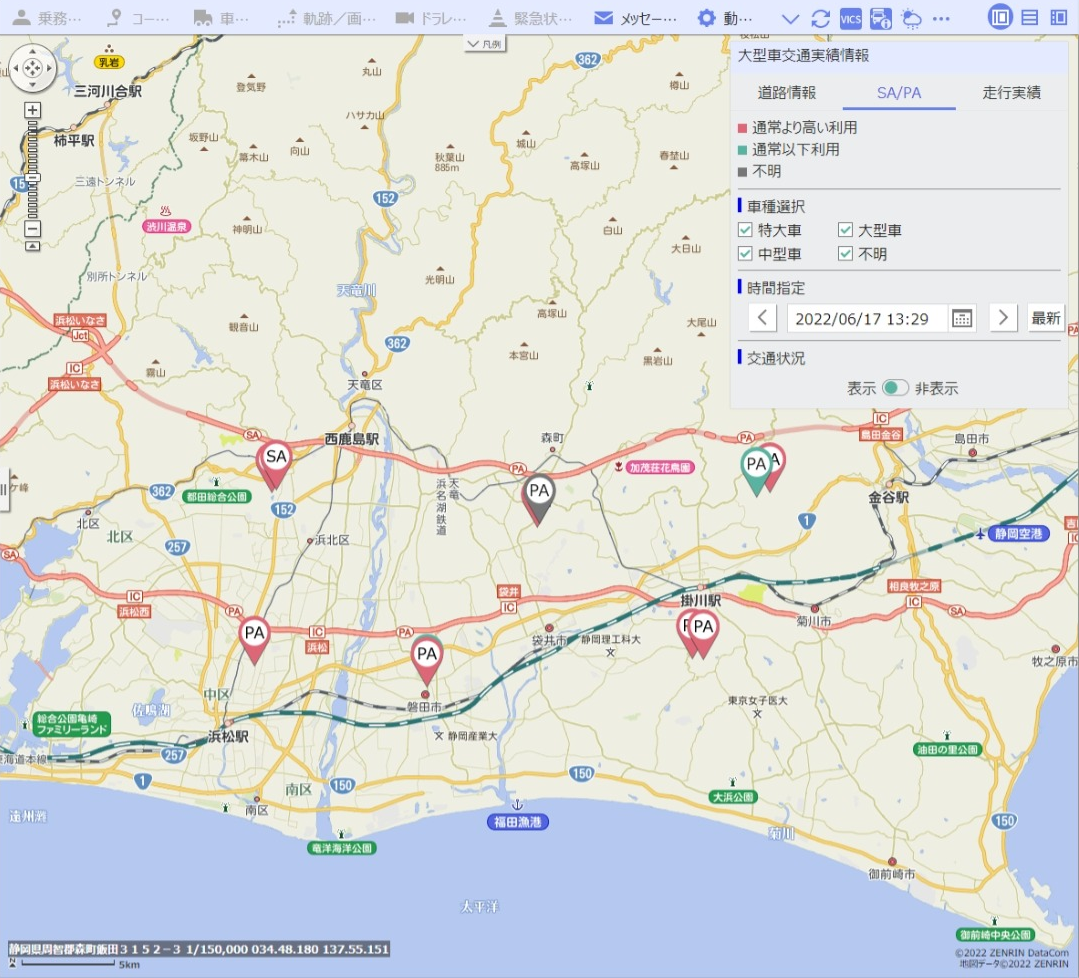This screenshot has height=978, width=1079.
Task: Click the 渋川温泉 hot spring label
Action: coord(167,226)
